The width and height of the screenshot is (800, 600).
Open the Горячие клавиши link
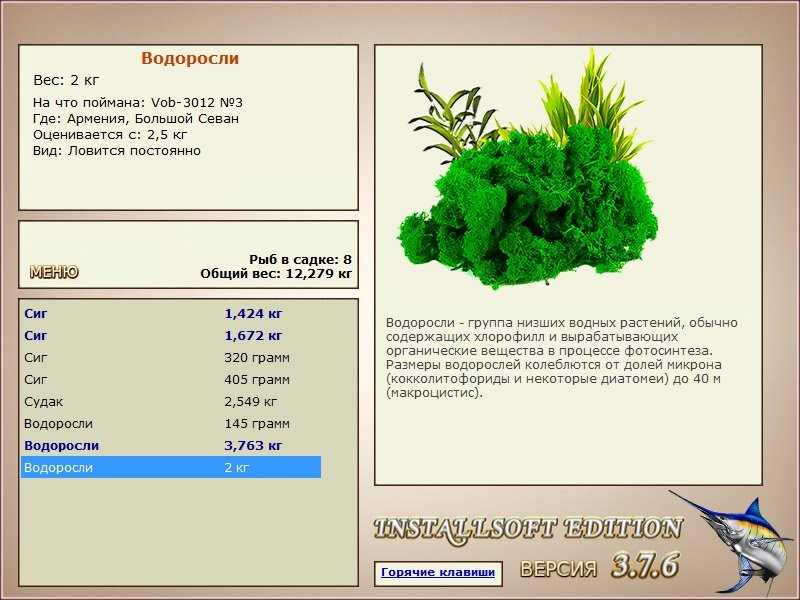click(x=438, y=572)
